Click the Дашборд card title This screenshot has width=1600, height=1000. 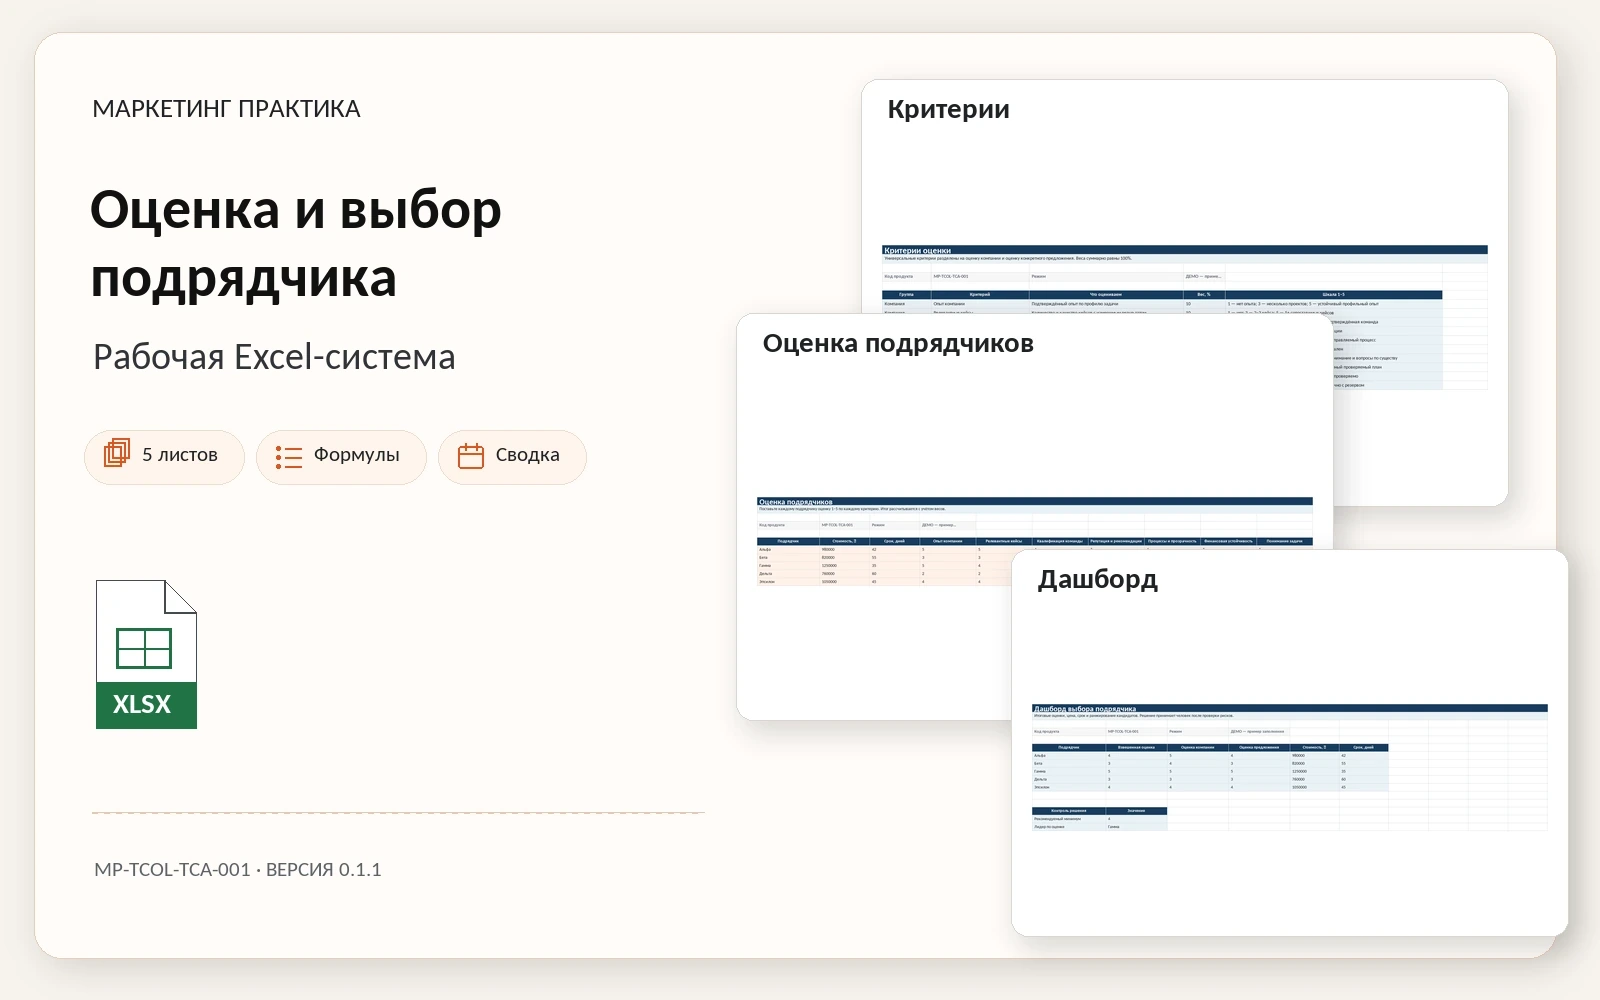coord(1097,579)
